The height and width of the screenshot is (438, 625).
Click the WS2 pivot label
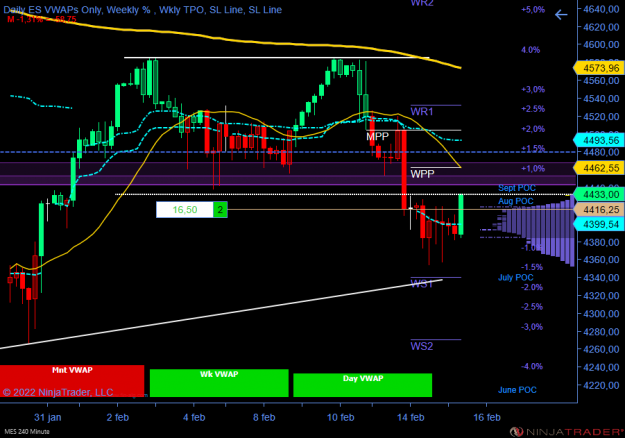coord(422,346)
